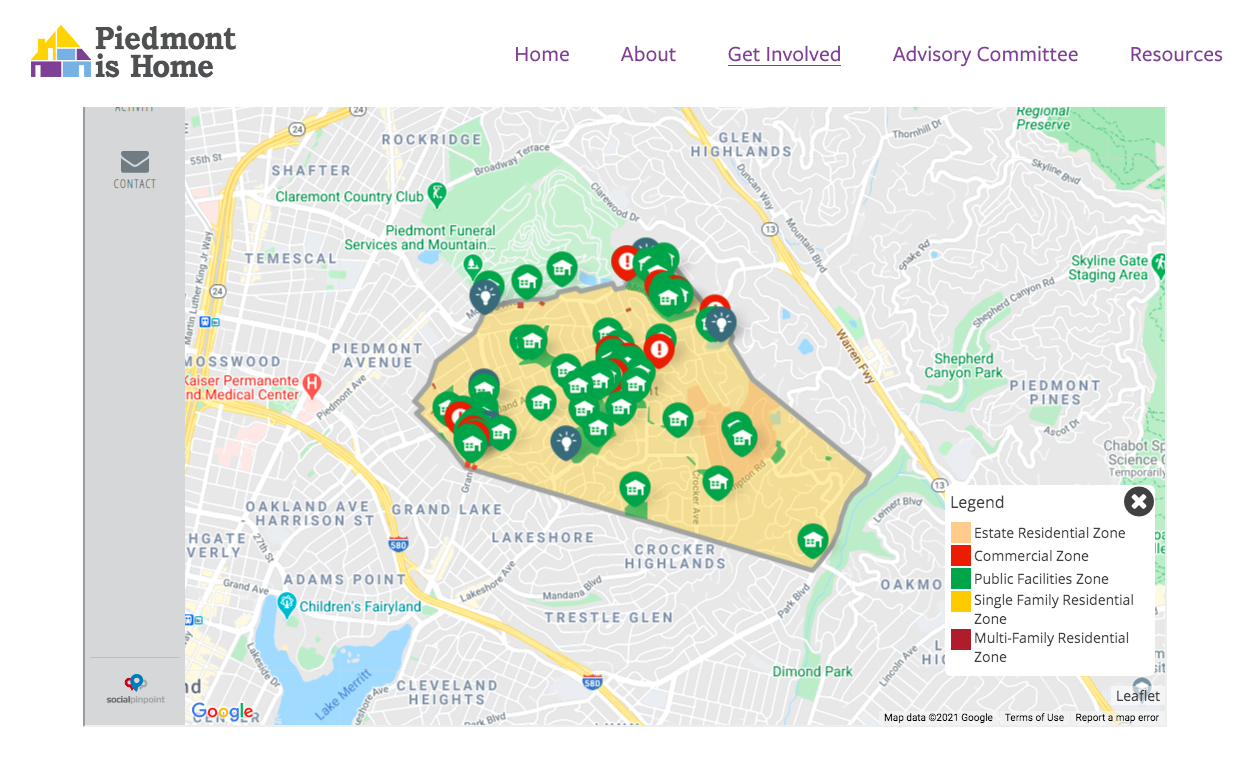This screenshot has width=1260, height=778.
Task: Open the Get Involved link
Action: click(x=784, y=54)
